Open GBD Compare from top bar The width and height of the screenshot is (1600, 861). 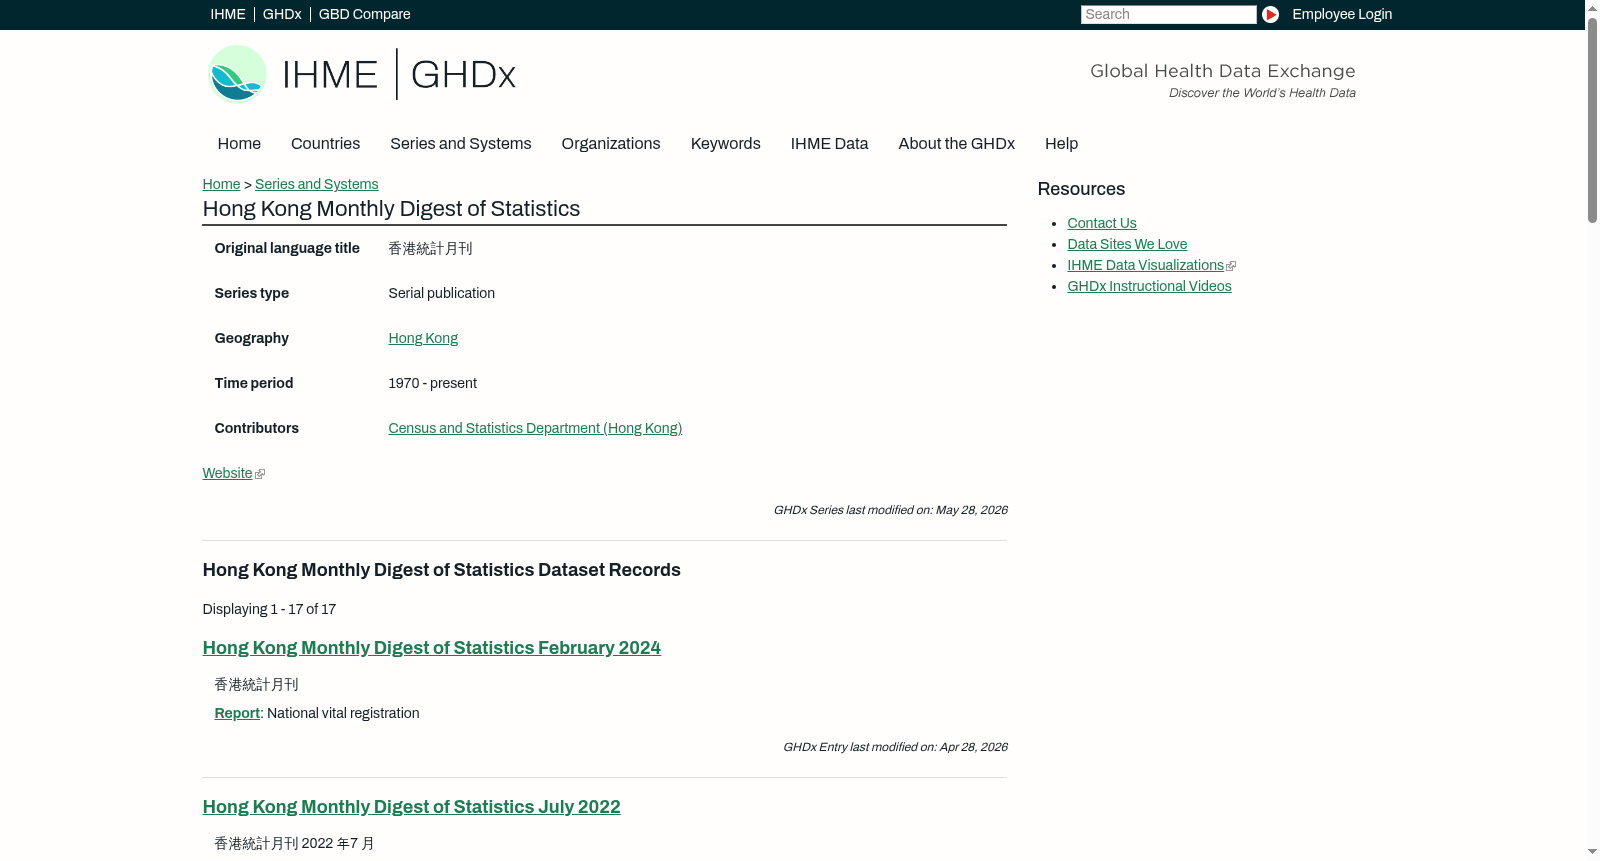365,14
